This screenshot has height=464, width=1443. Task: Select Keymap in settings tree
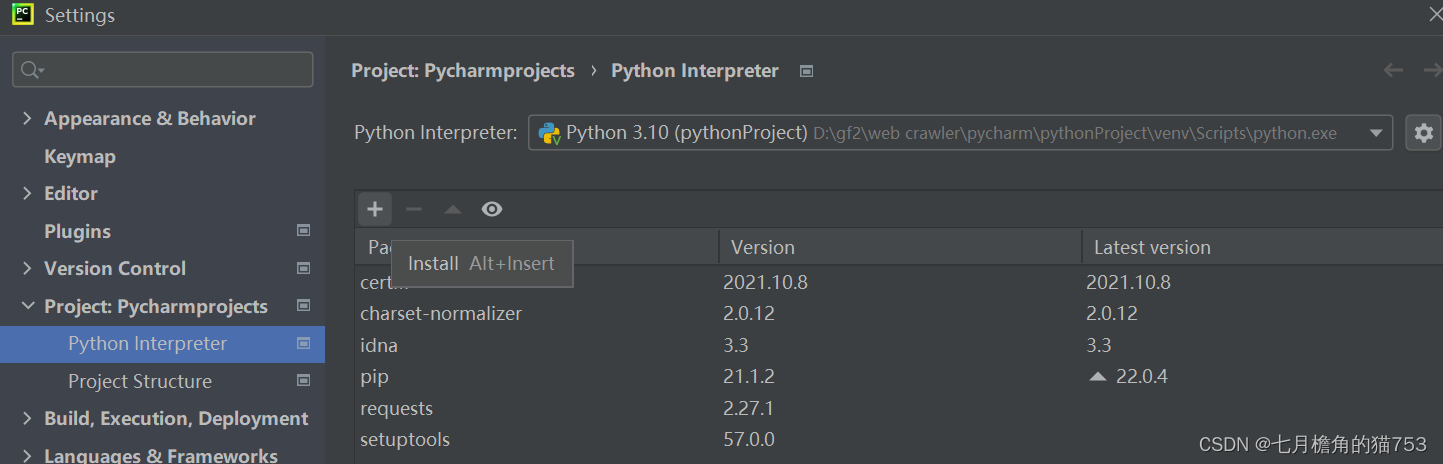point(80,156)
